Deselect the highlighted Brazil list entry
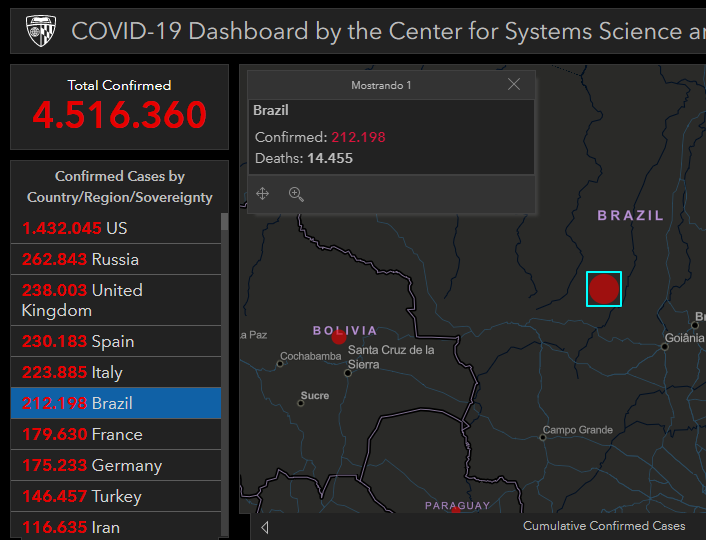The height and width of the screenshot is (540, 706). pyautogui.click(x=115, y=403)
